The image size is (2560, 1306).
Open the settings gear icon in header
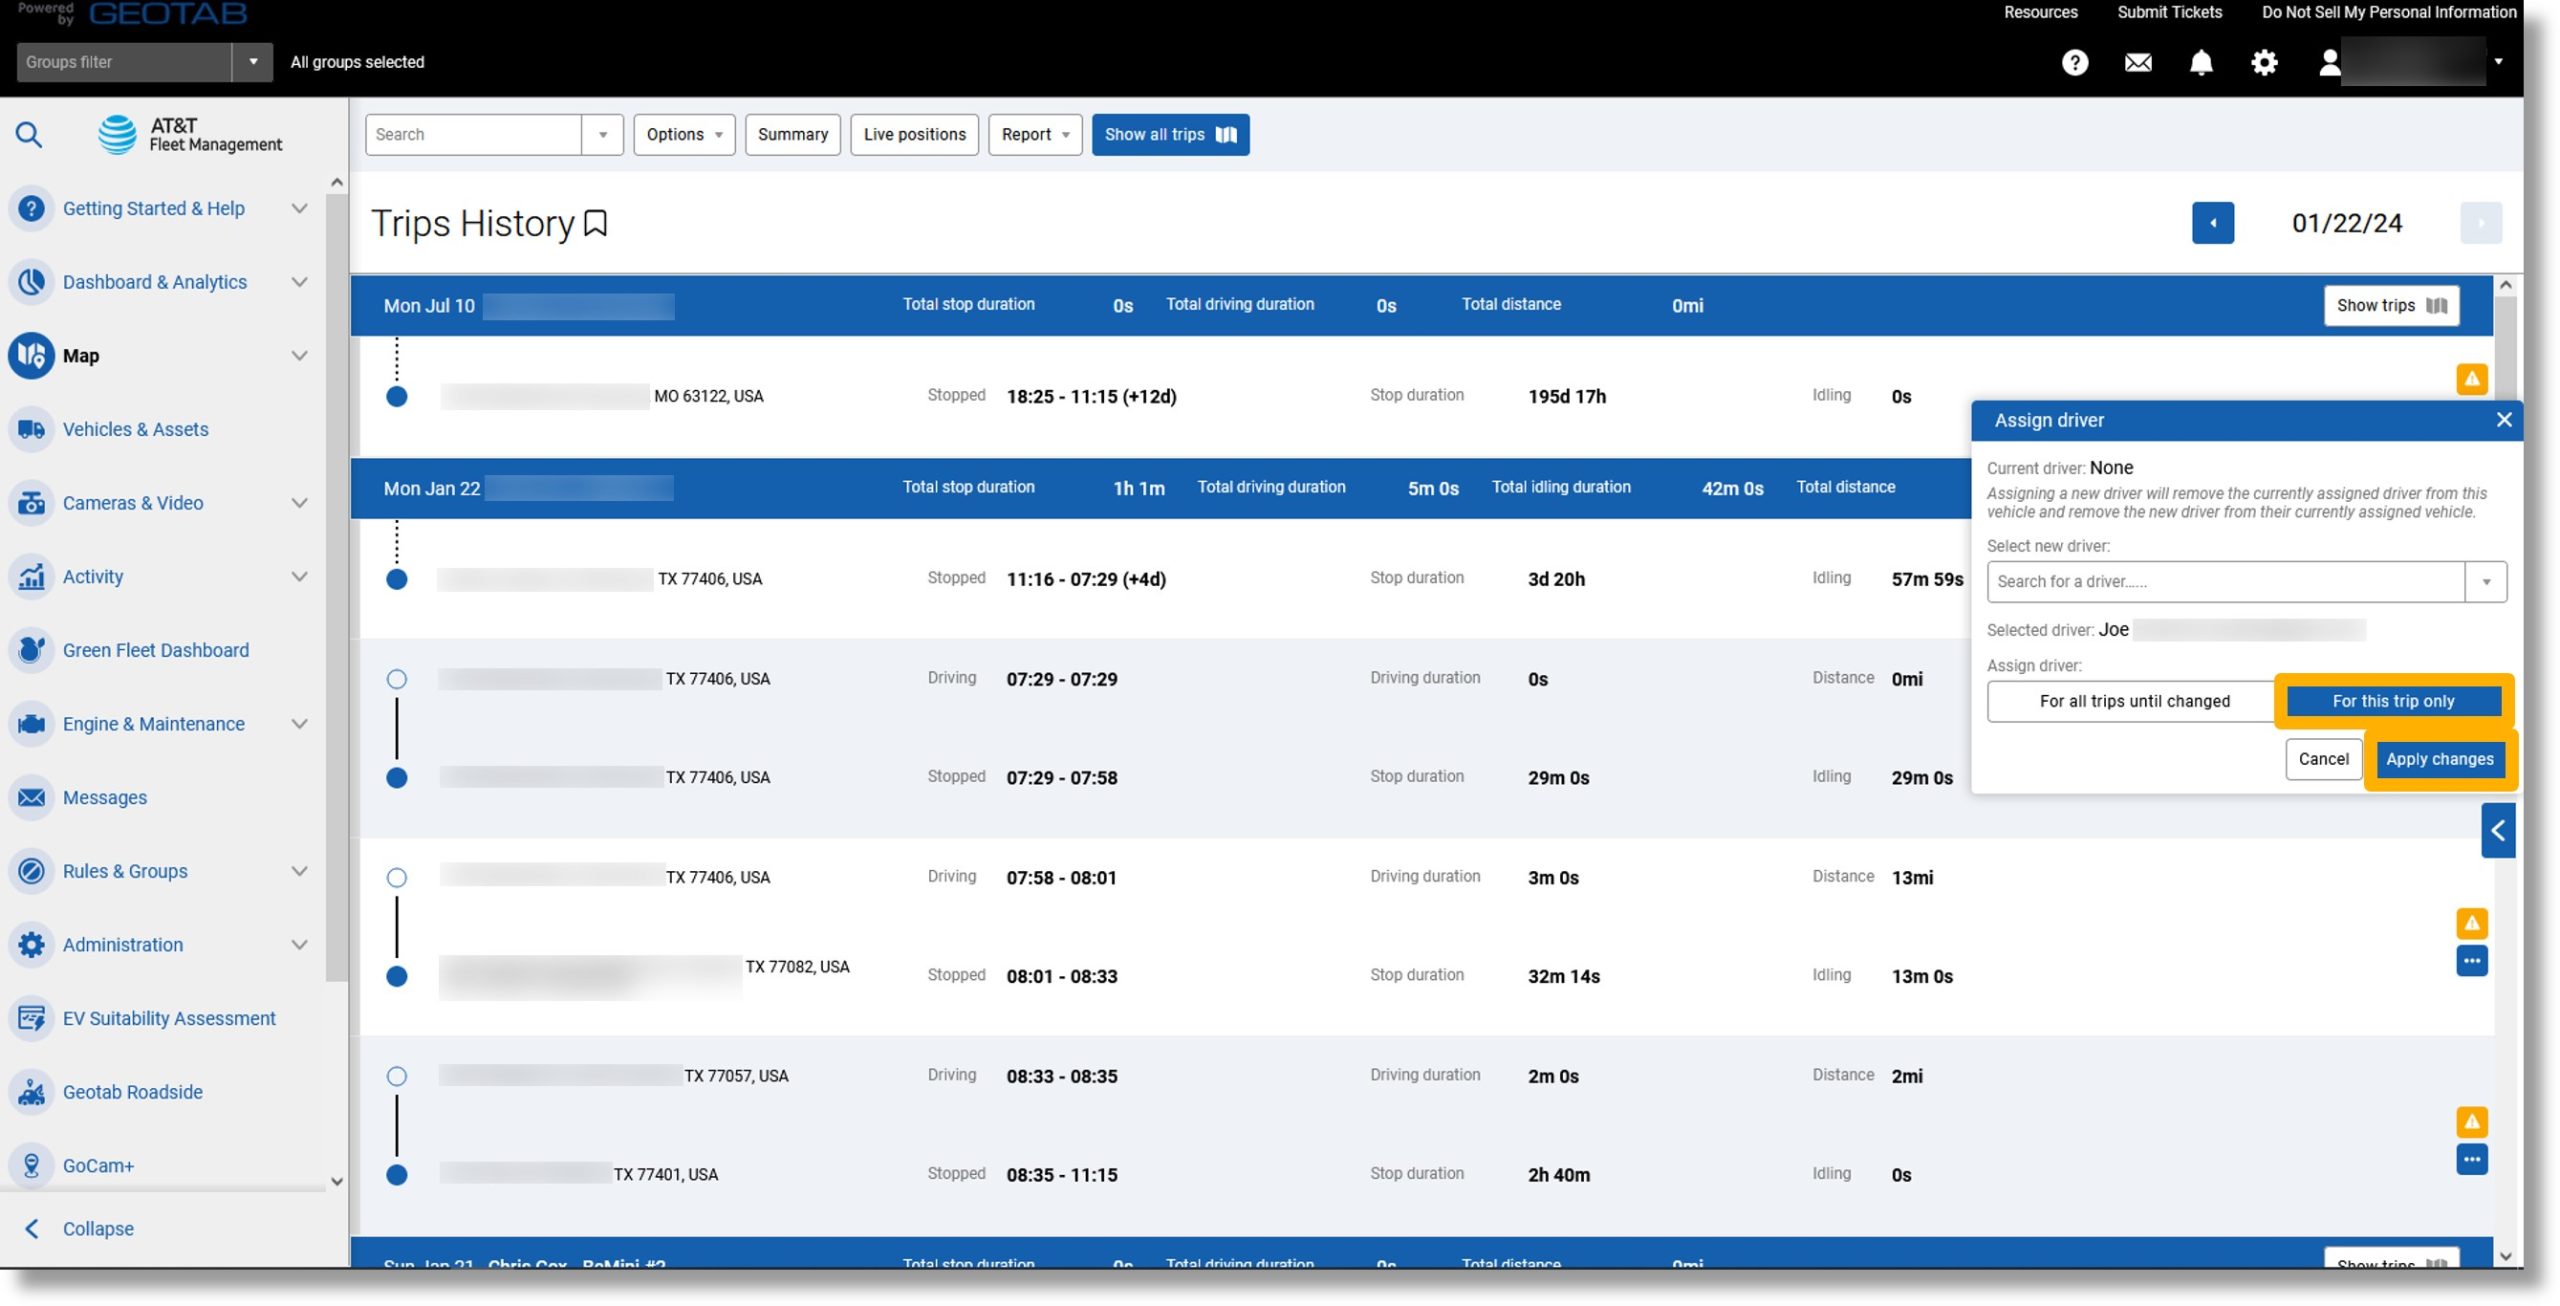click(2264, 63)
